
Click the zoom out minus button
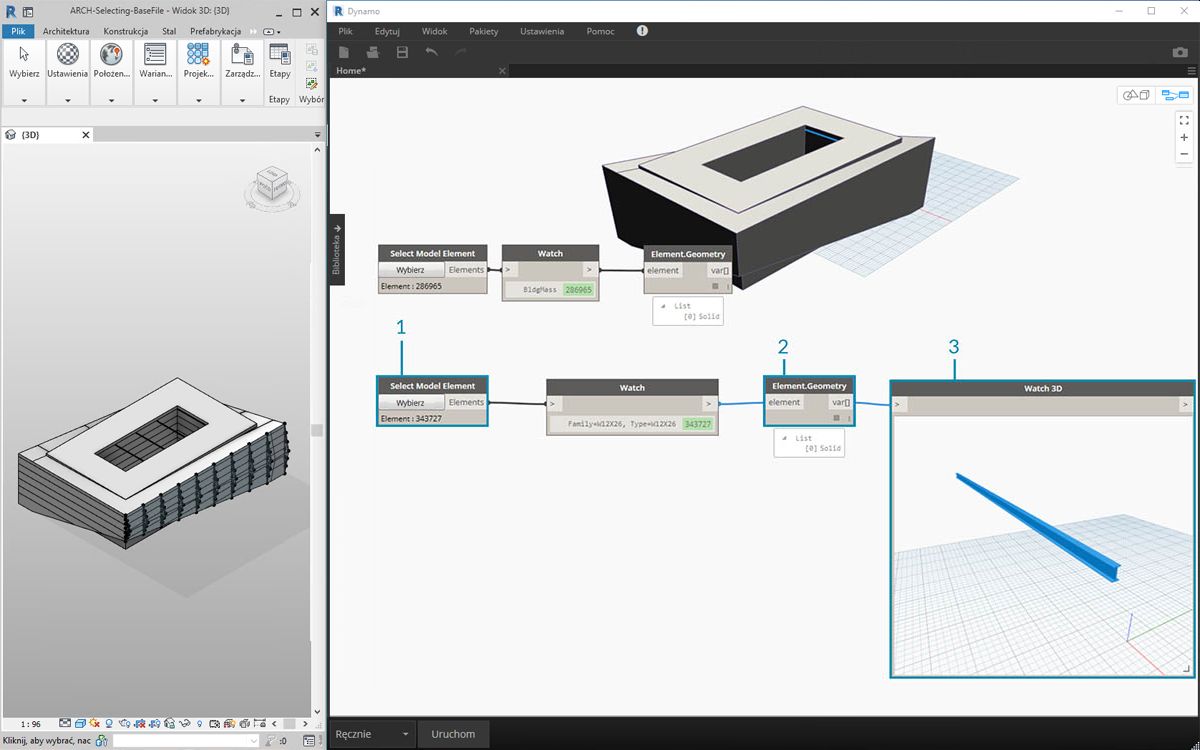coord(1184,154)
